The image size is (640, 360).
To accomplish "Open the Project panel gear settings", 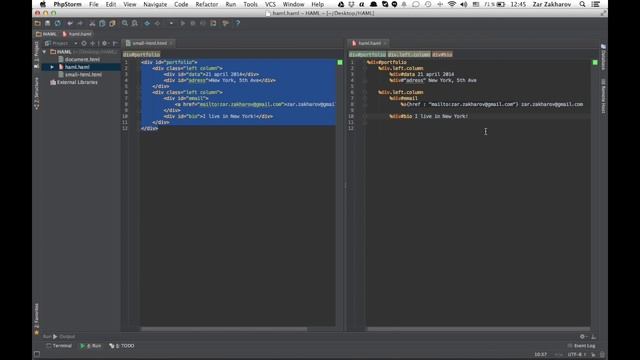I will 105,43.
